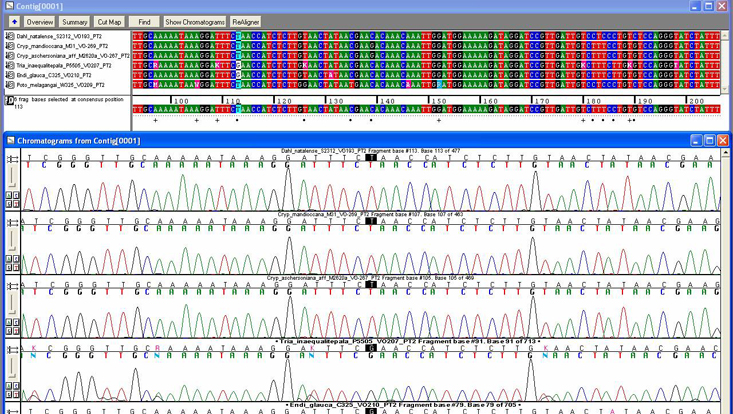
Task: Minimize the Contig[0001] window
Action: [x=696, y=6]
